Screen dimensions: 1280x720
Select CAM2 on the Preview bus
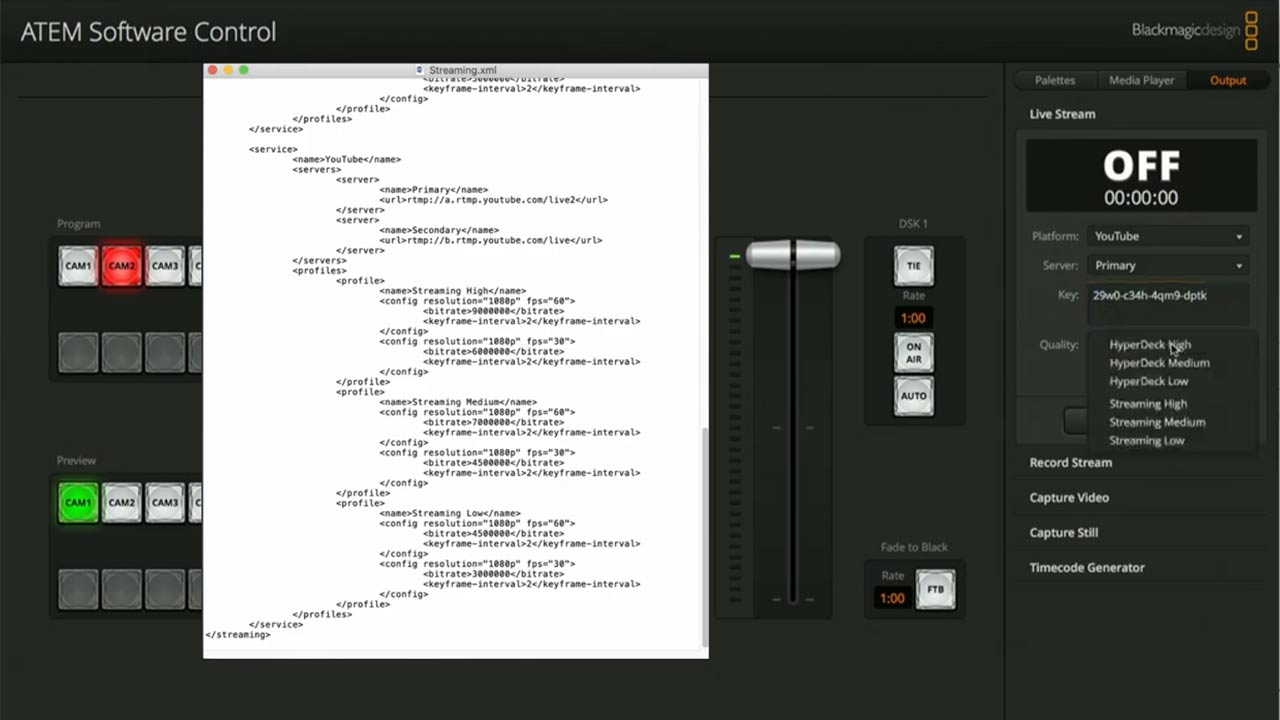[121, 503]
